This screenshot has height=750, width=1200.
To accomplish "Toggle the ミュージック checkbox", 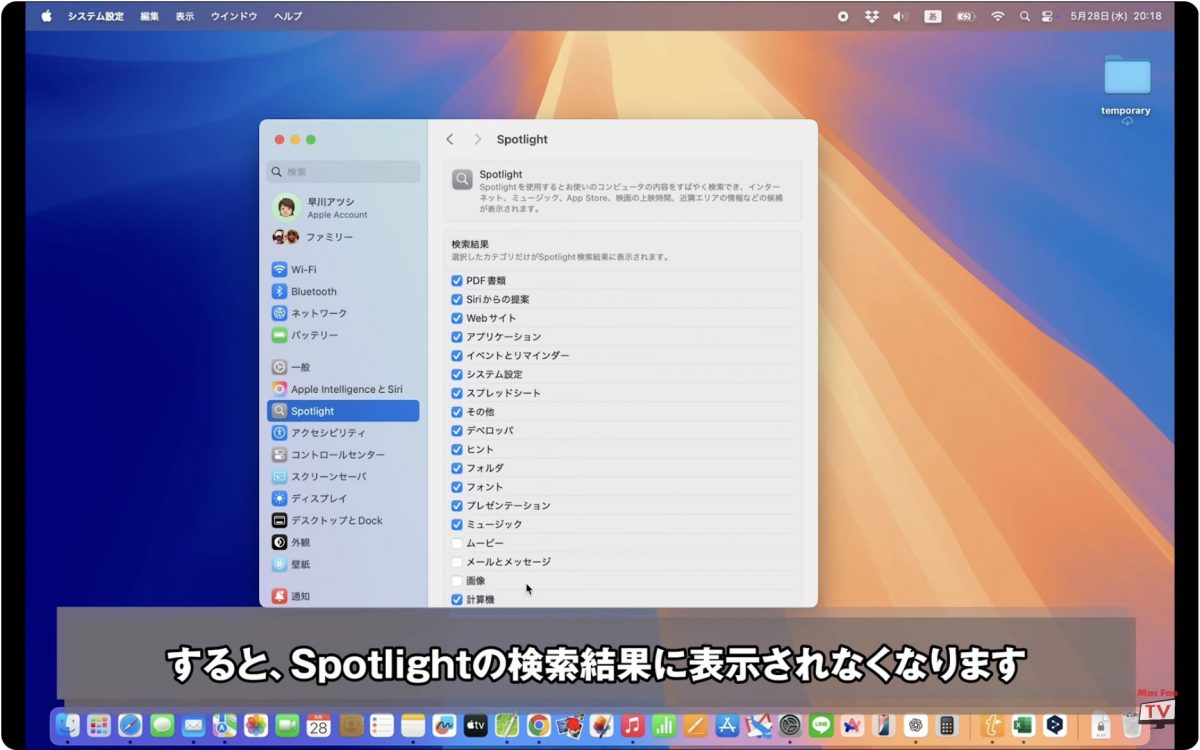I will 457,525.
